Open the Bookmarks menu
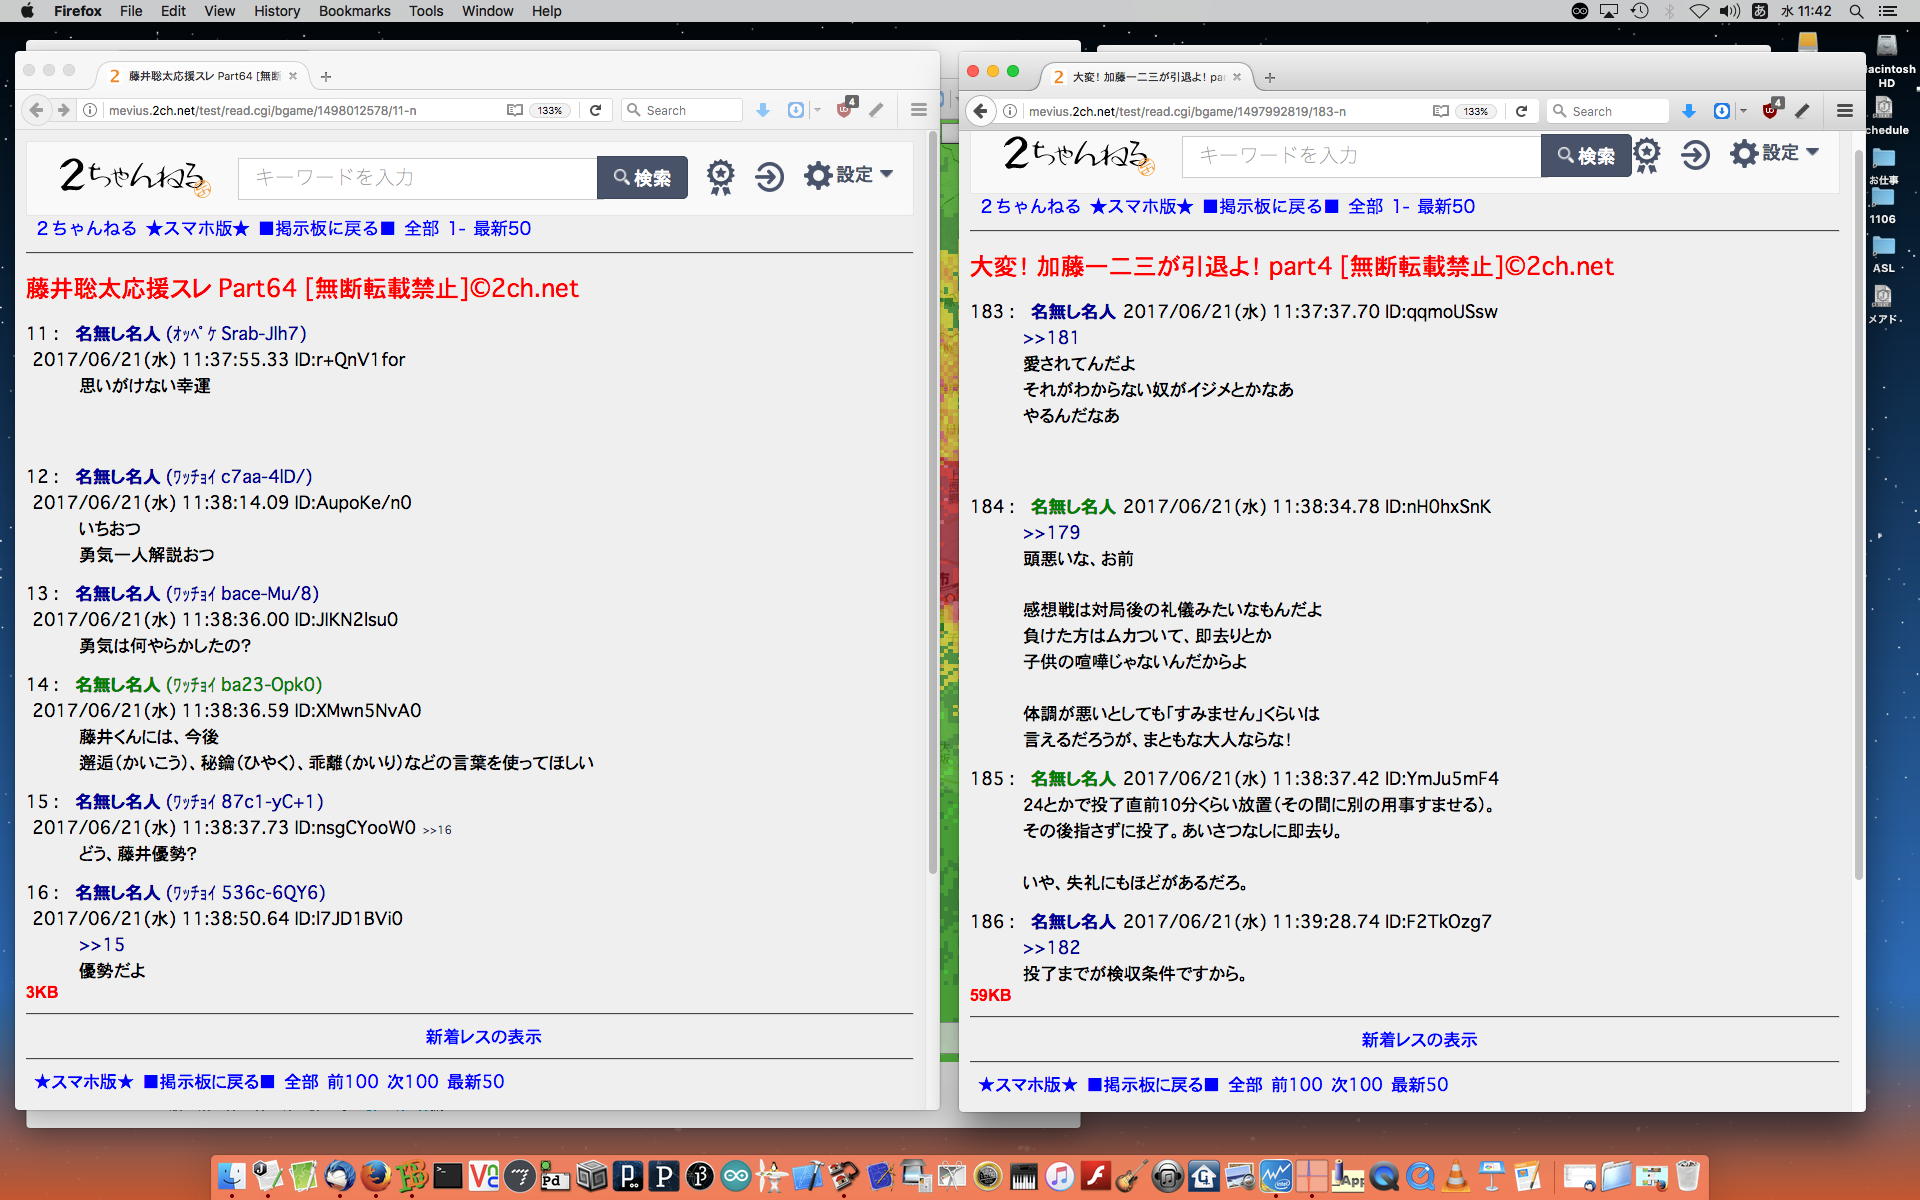This screenshot has width=1920, height=1200. tap(354, 11)
